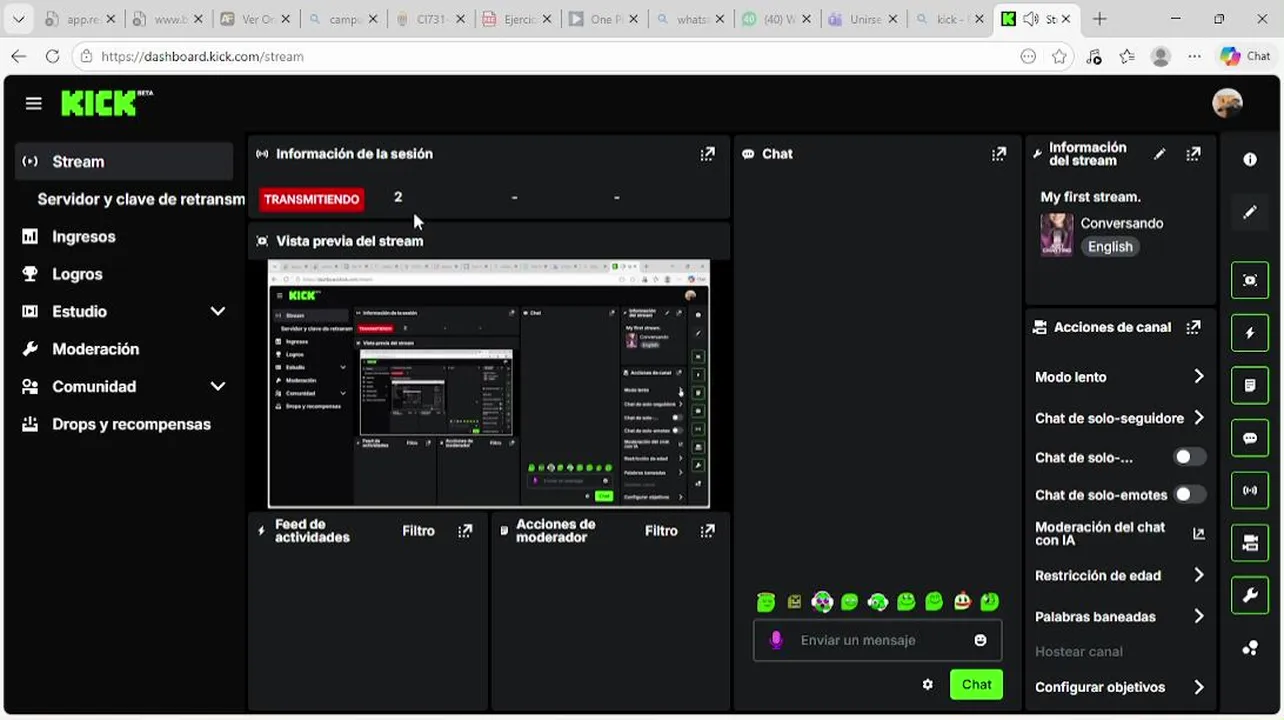Pop out the Chat panel

[x=998, y=154]
